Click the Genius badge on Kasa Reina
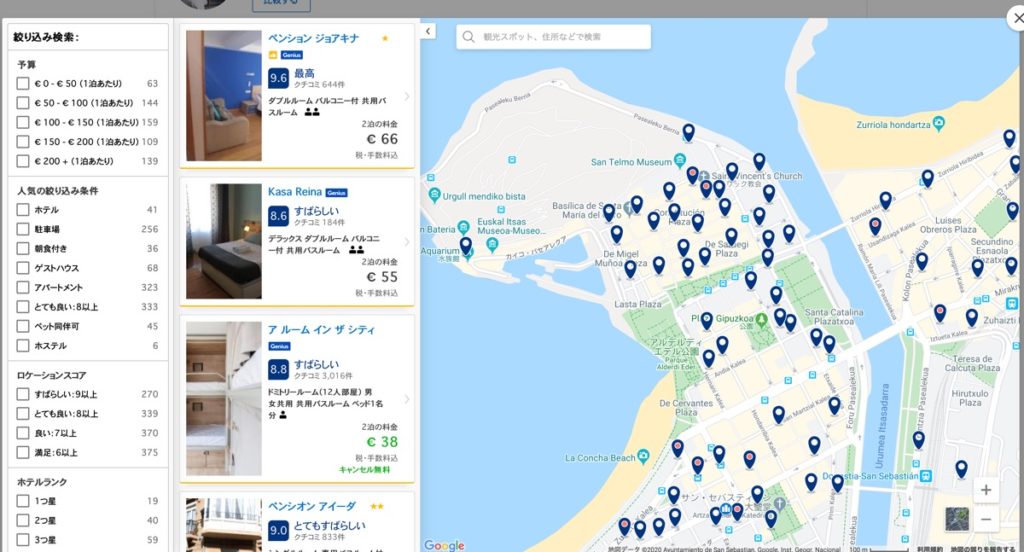1024x552 pixels. coord(336,193)
